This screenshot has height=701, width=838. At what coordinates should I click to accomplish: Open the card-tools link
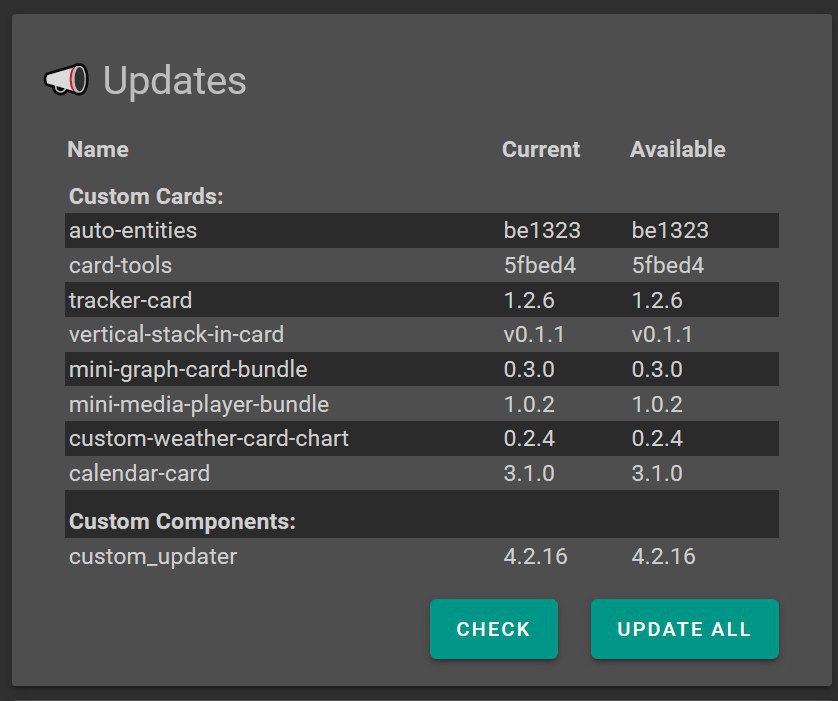pyautogui.click(x=120, y=265)
